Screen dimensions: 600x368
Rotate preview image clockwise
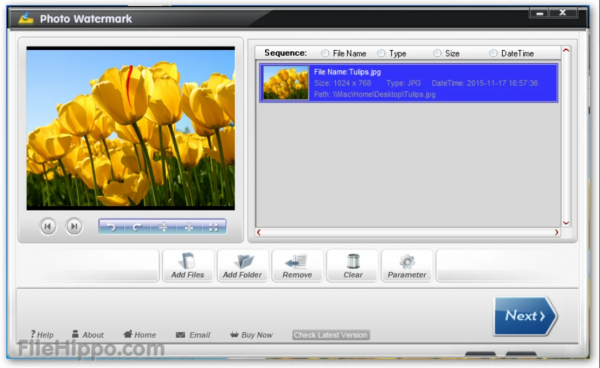137,227
